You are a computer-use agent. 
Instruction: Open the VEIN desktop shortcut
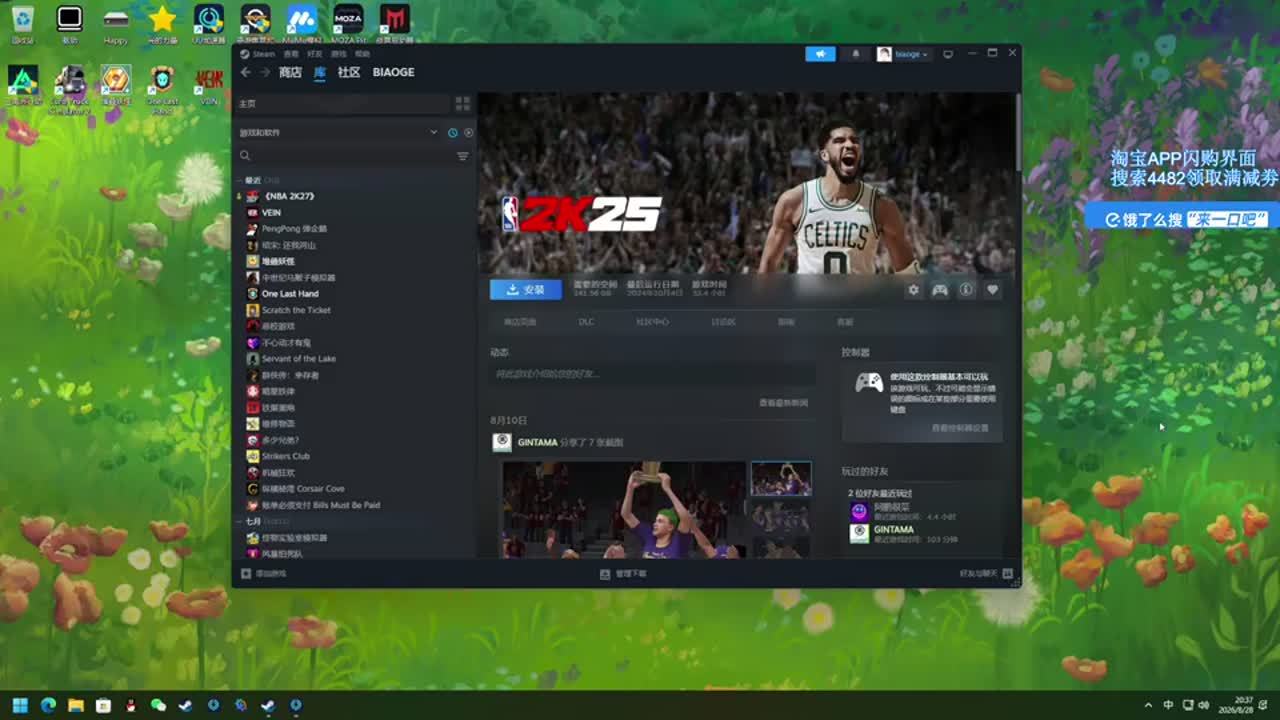point(209,85)
